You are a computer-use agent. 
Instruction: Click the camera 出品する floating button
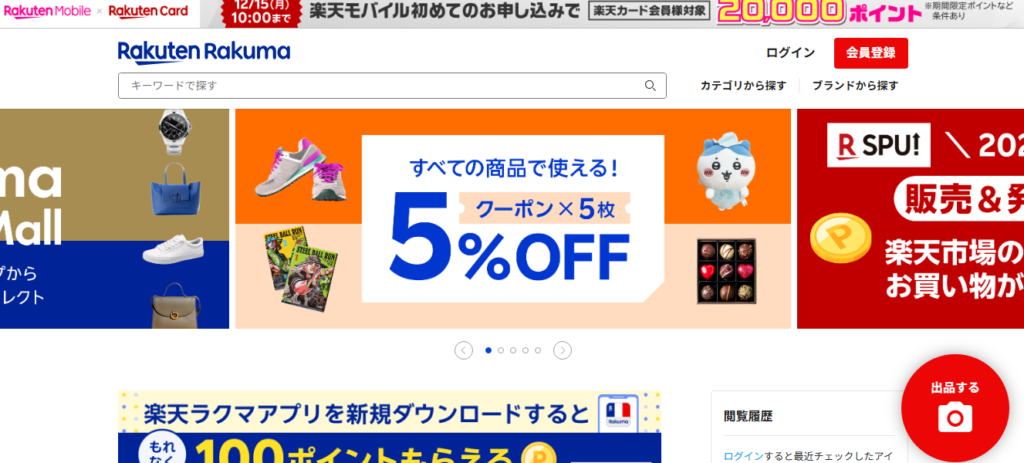[x=955, y=408]
